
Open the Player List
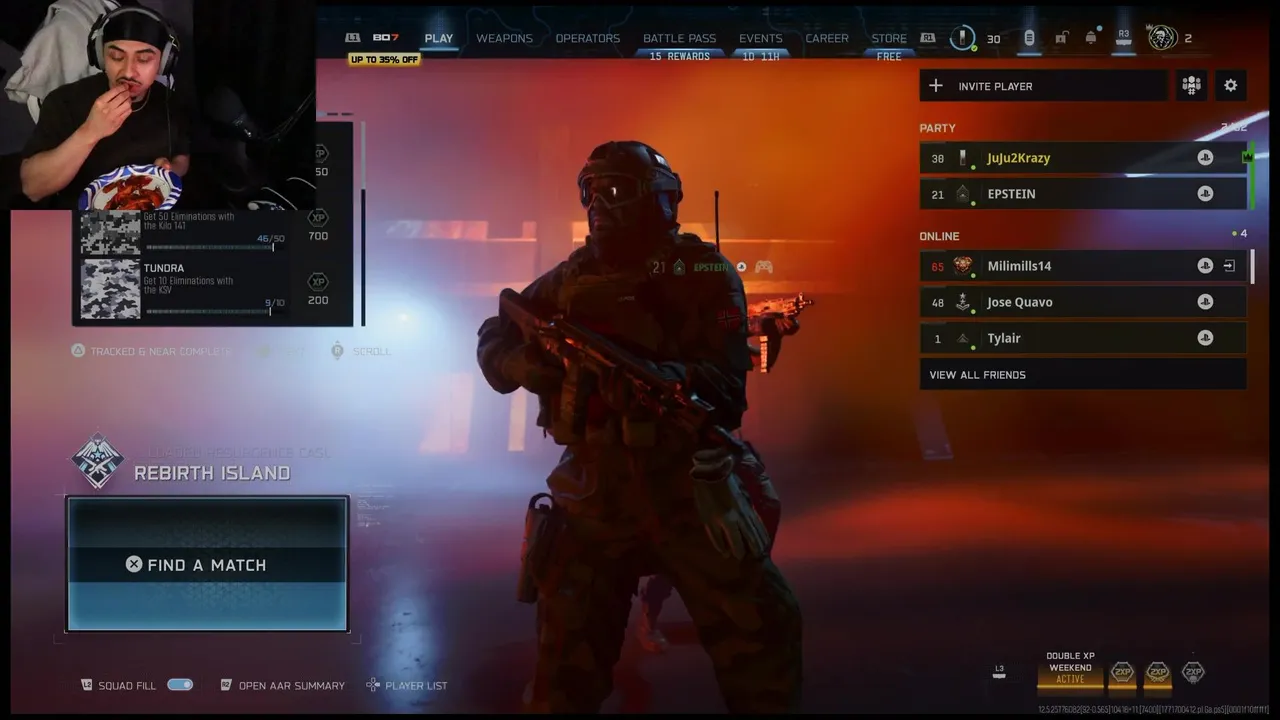pos(407,685)
